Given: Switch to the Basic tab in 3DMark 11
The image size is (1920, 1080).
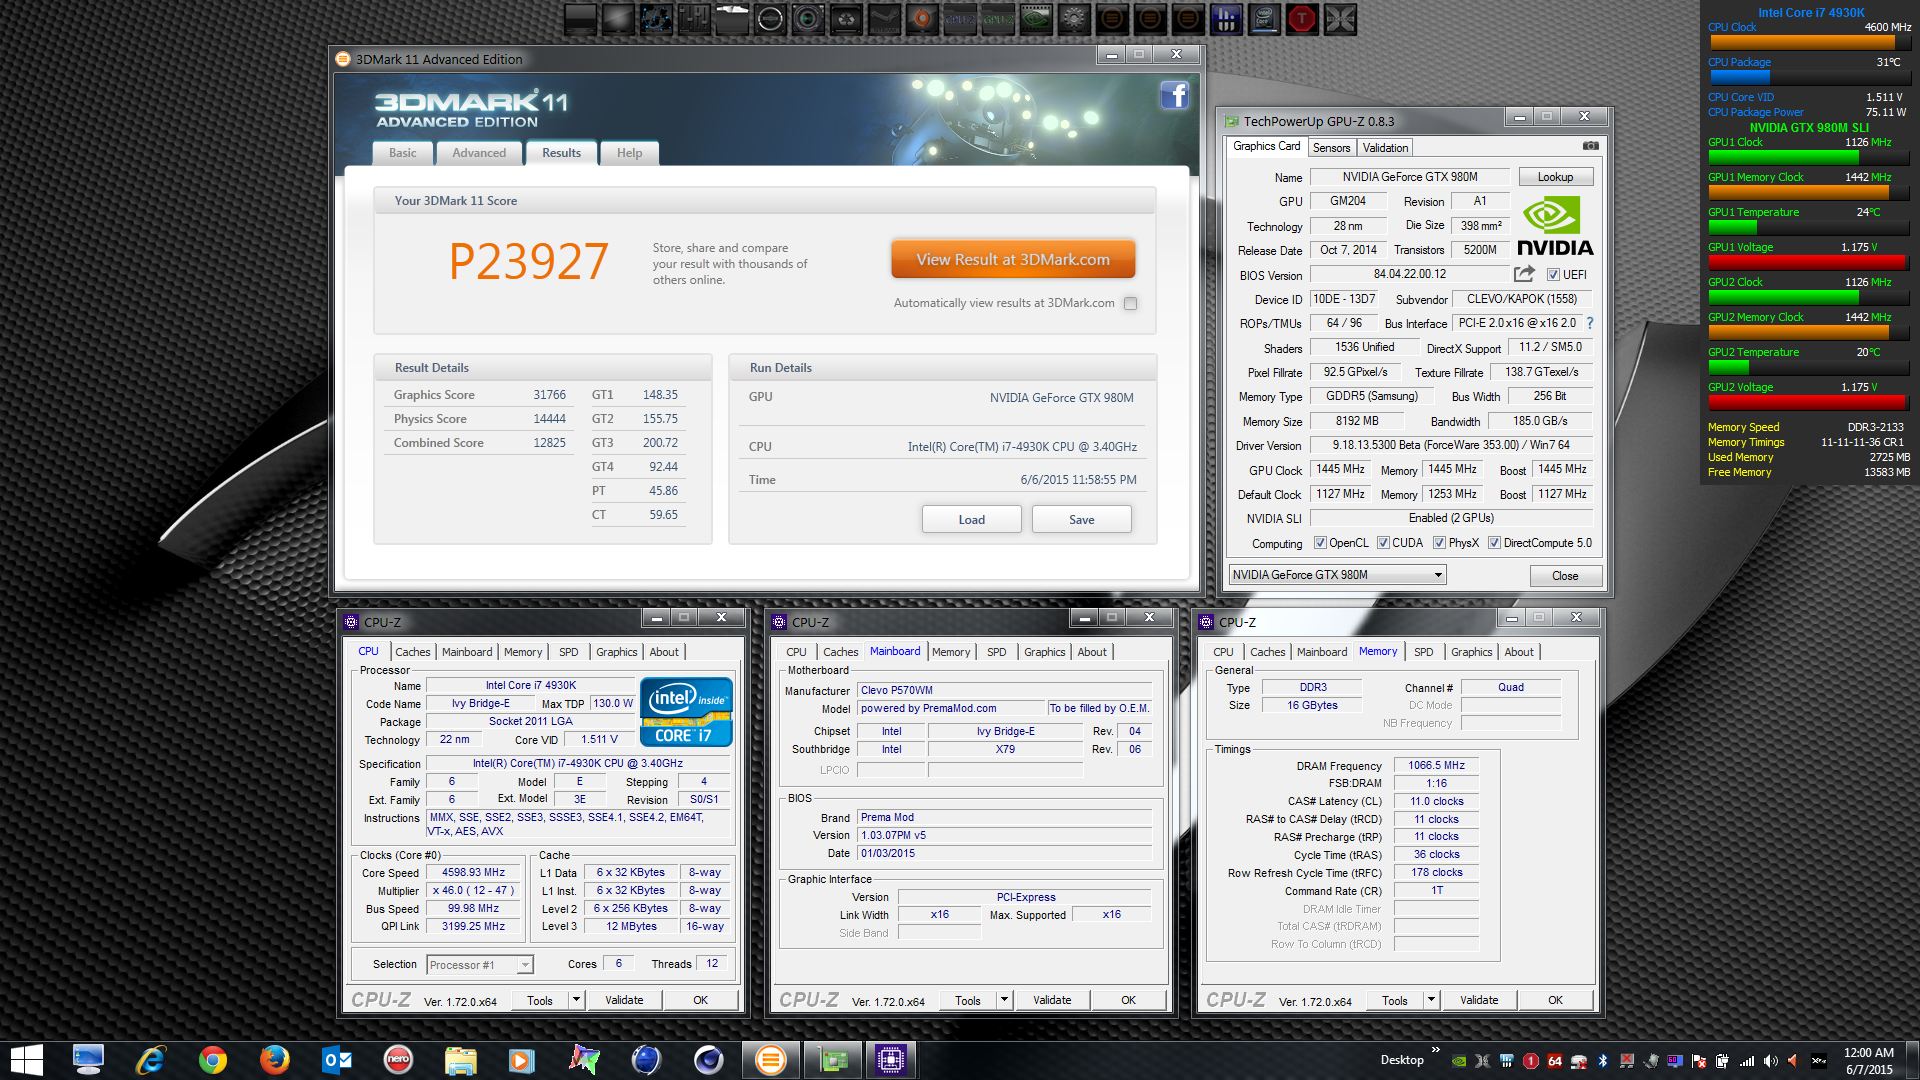Looking at the screenshot, I should pyautogui.click(x=403, y=153).
